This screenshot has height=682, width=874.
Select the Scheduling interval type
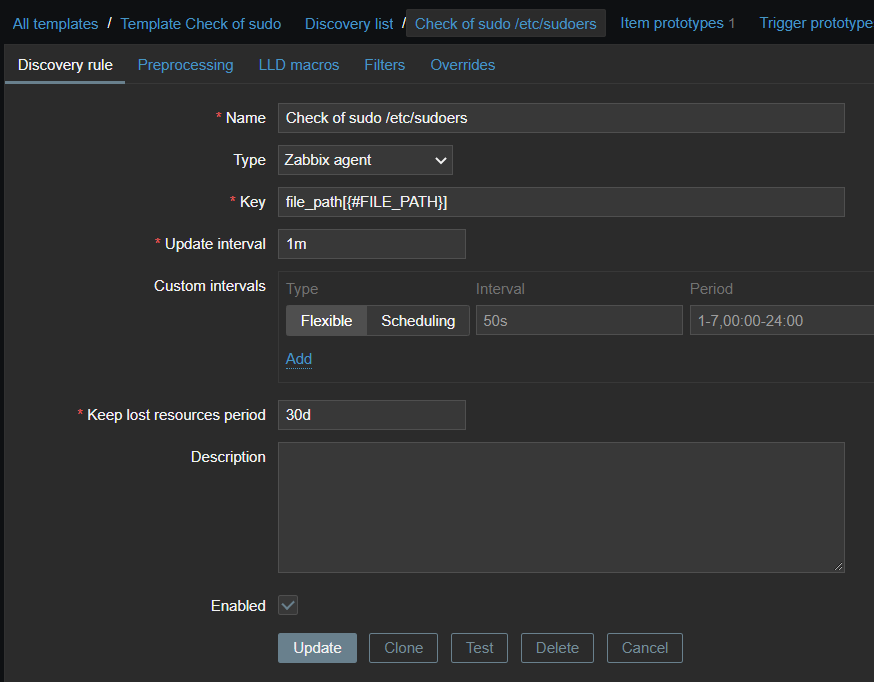coord(418,320)
